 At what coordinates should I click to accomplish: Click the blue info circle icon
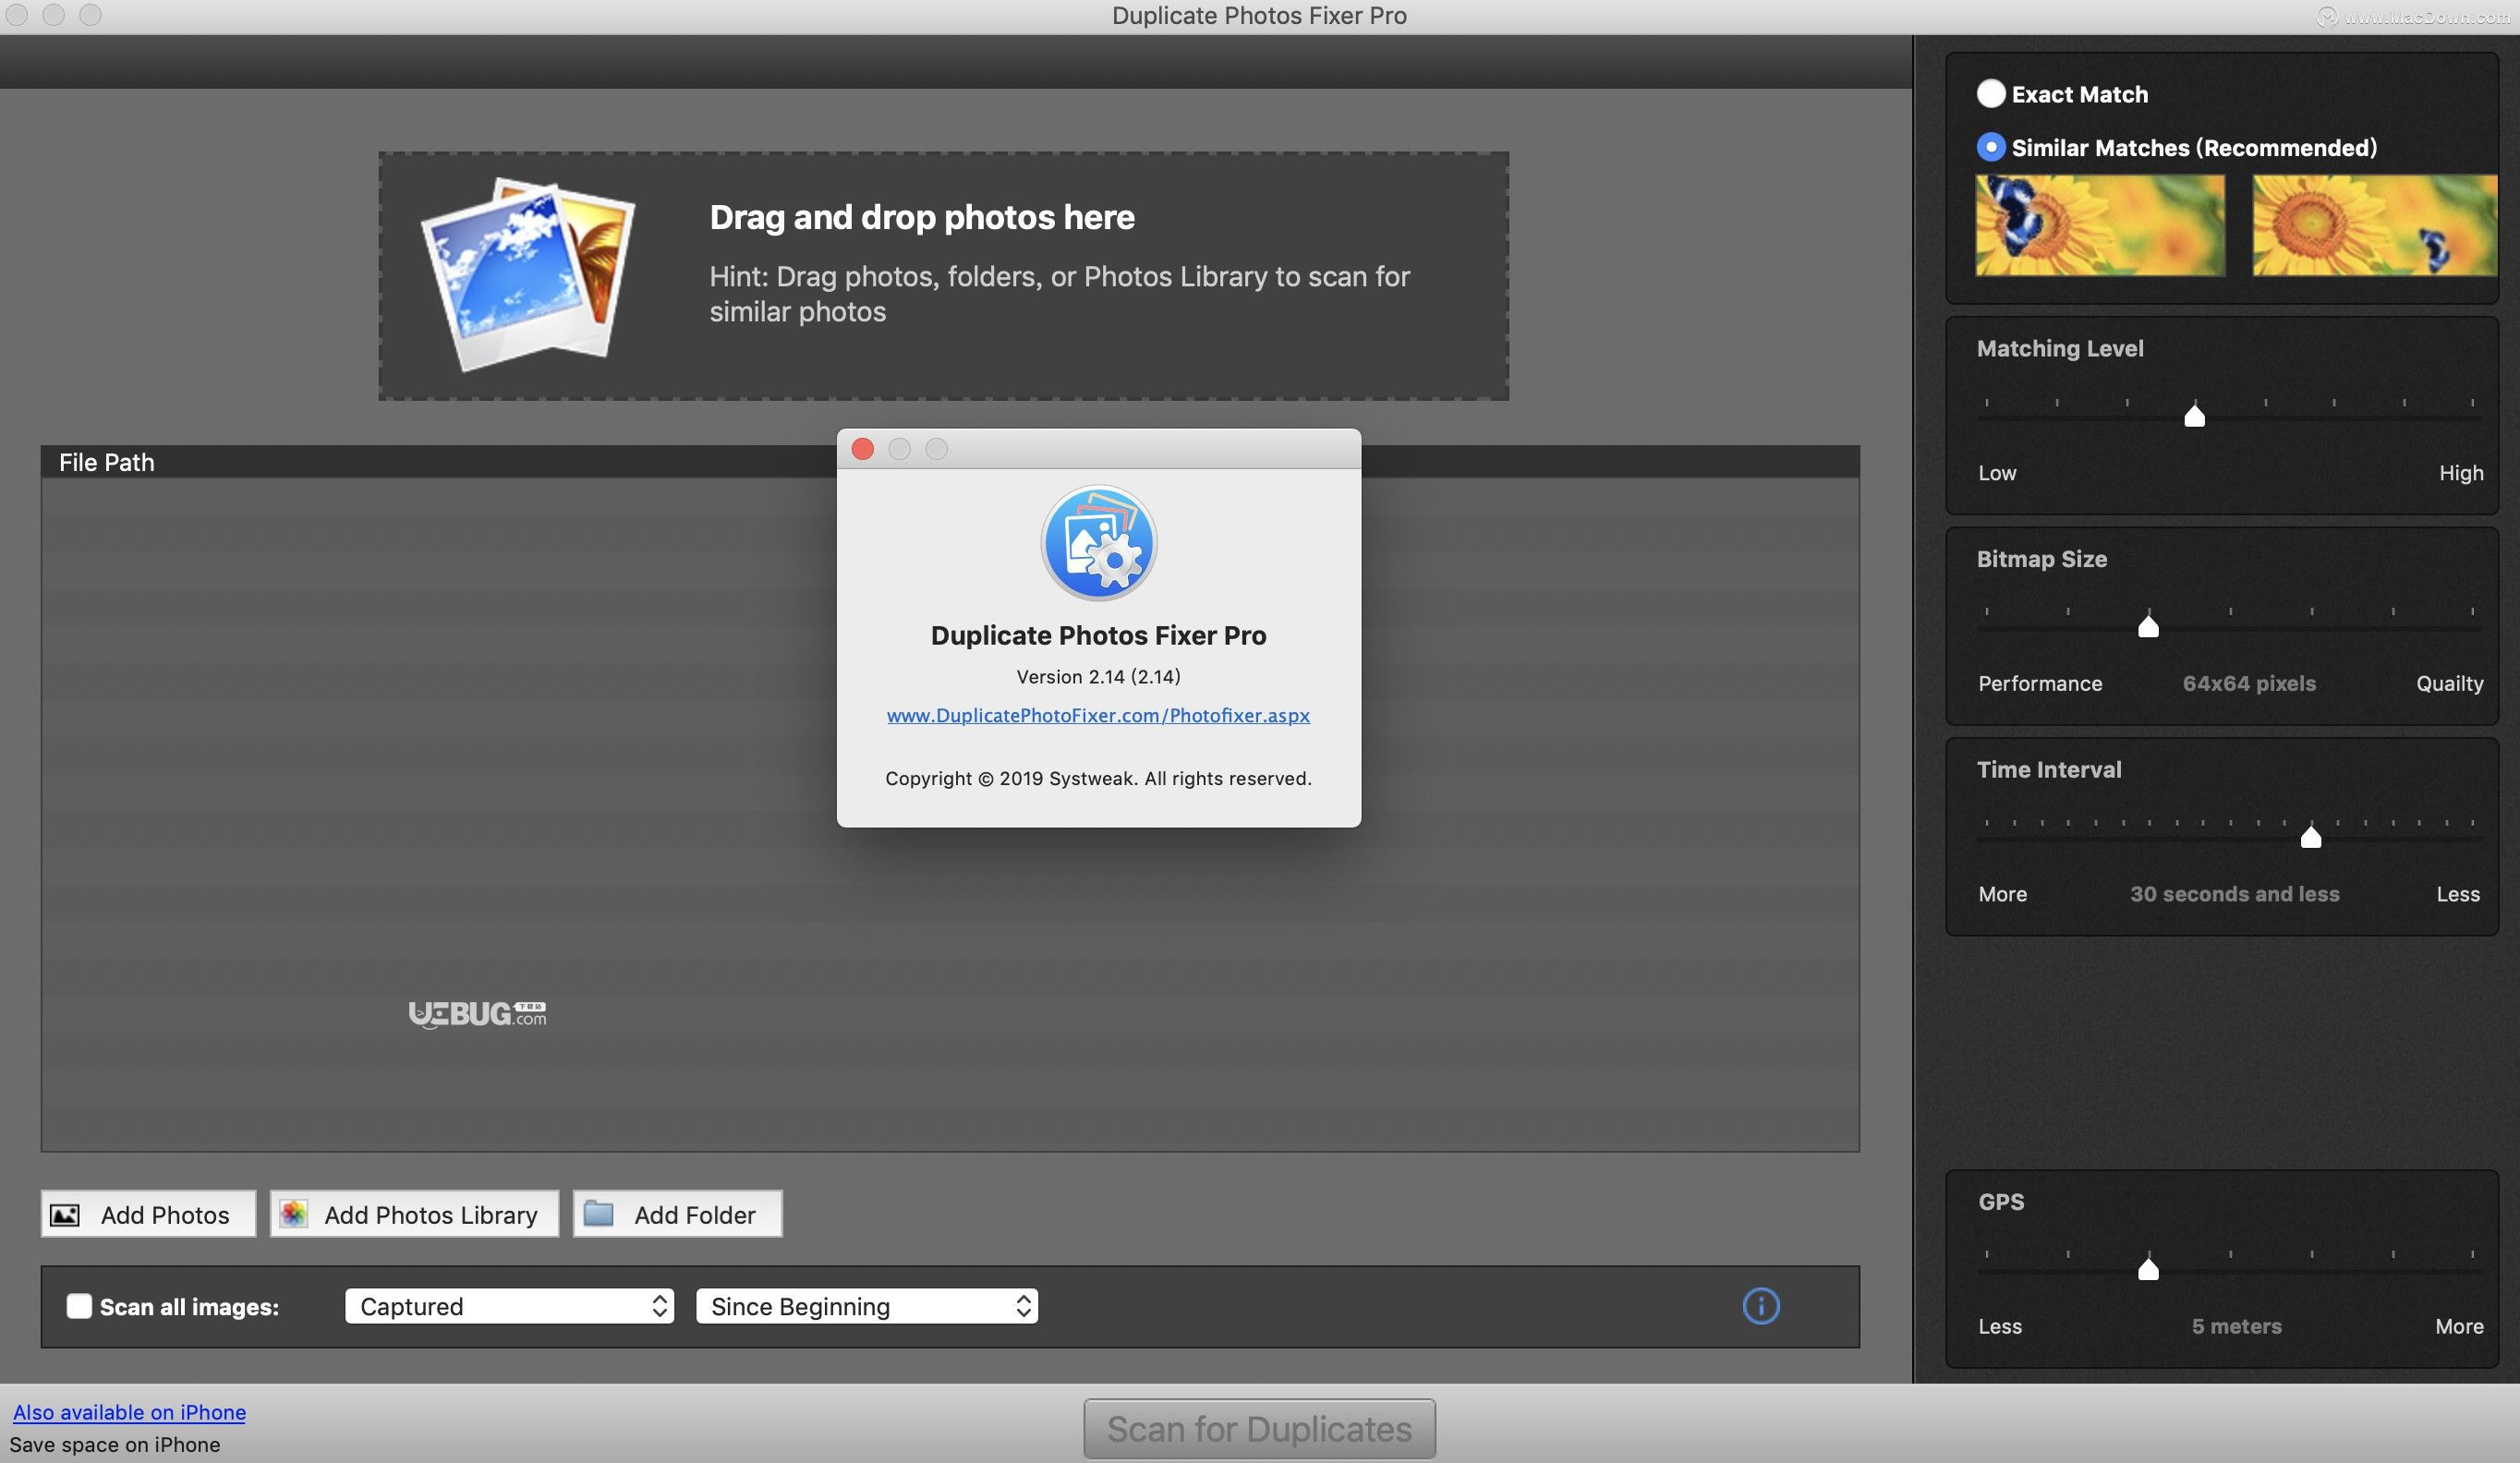[x=1761, y=1306]
